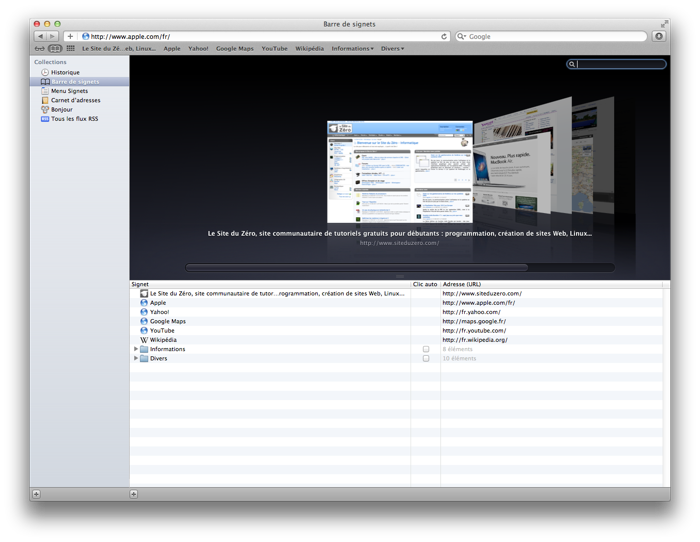
Task: Add new collection with bottom-left plus button
Action: click(x=36, y=493)
